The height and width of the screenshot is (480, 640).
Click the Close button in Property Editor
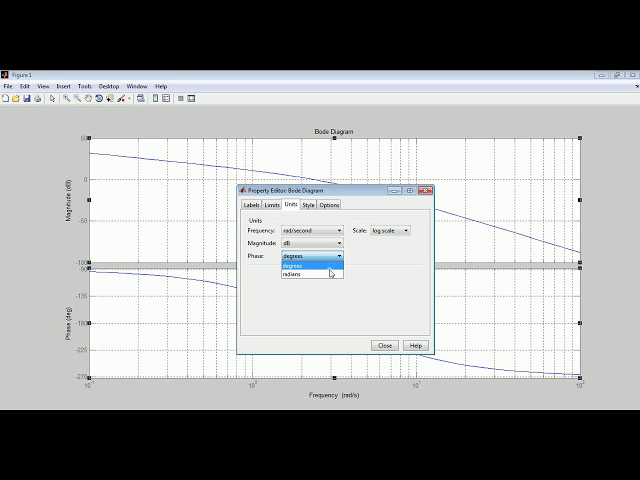coord(385,346)
